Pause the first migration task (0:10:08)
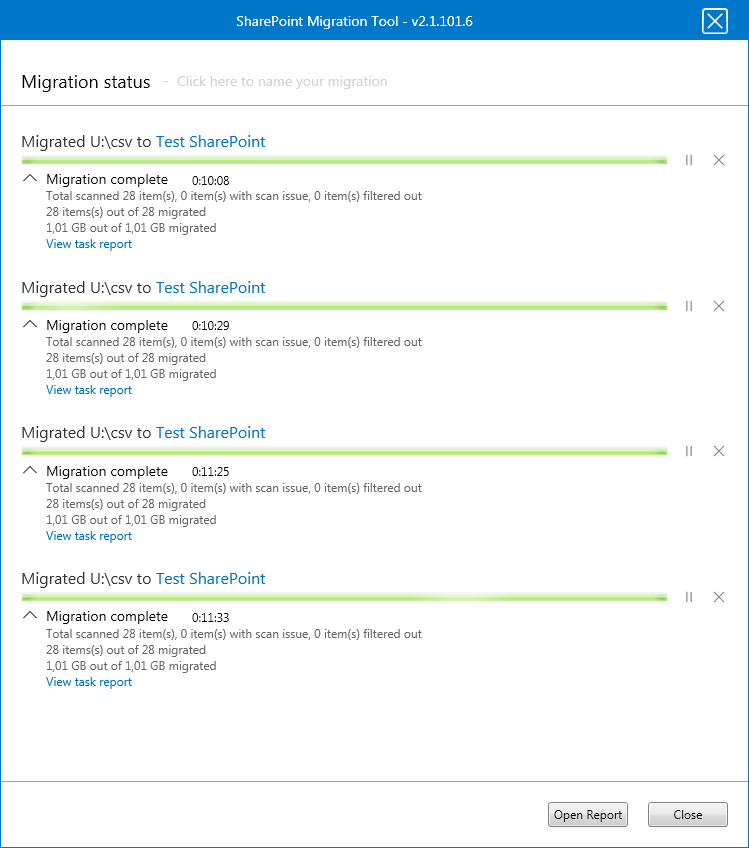The width and height of the screenshot is (749, 848). (x=689, y=160)
